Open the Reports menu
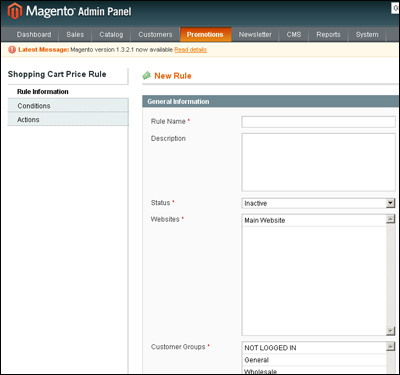 pyautogui.click(x=328, y=35)
